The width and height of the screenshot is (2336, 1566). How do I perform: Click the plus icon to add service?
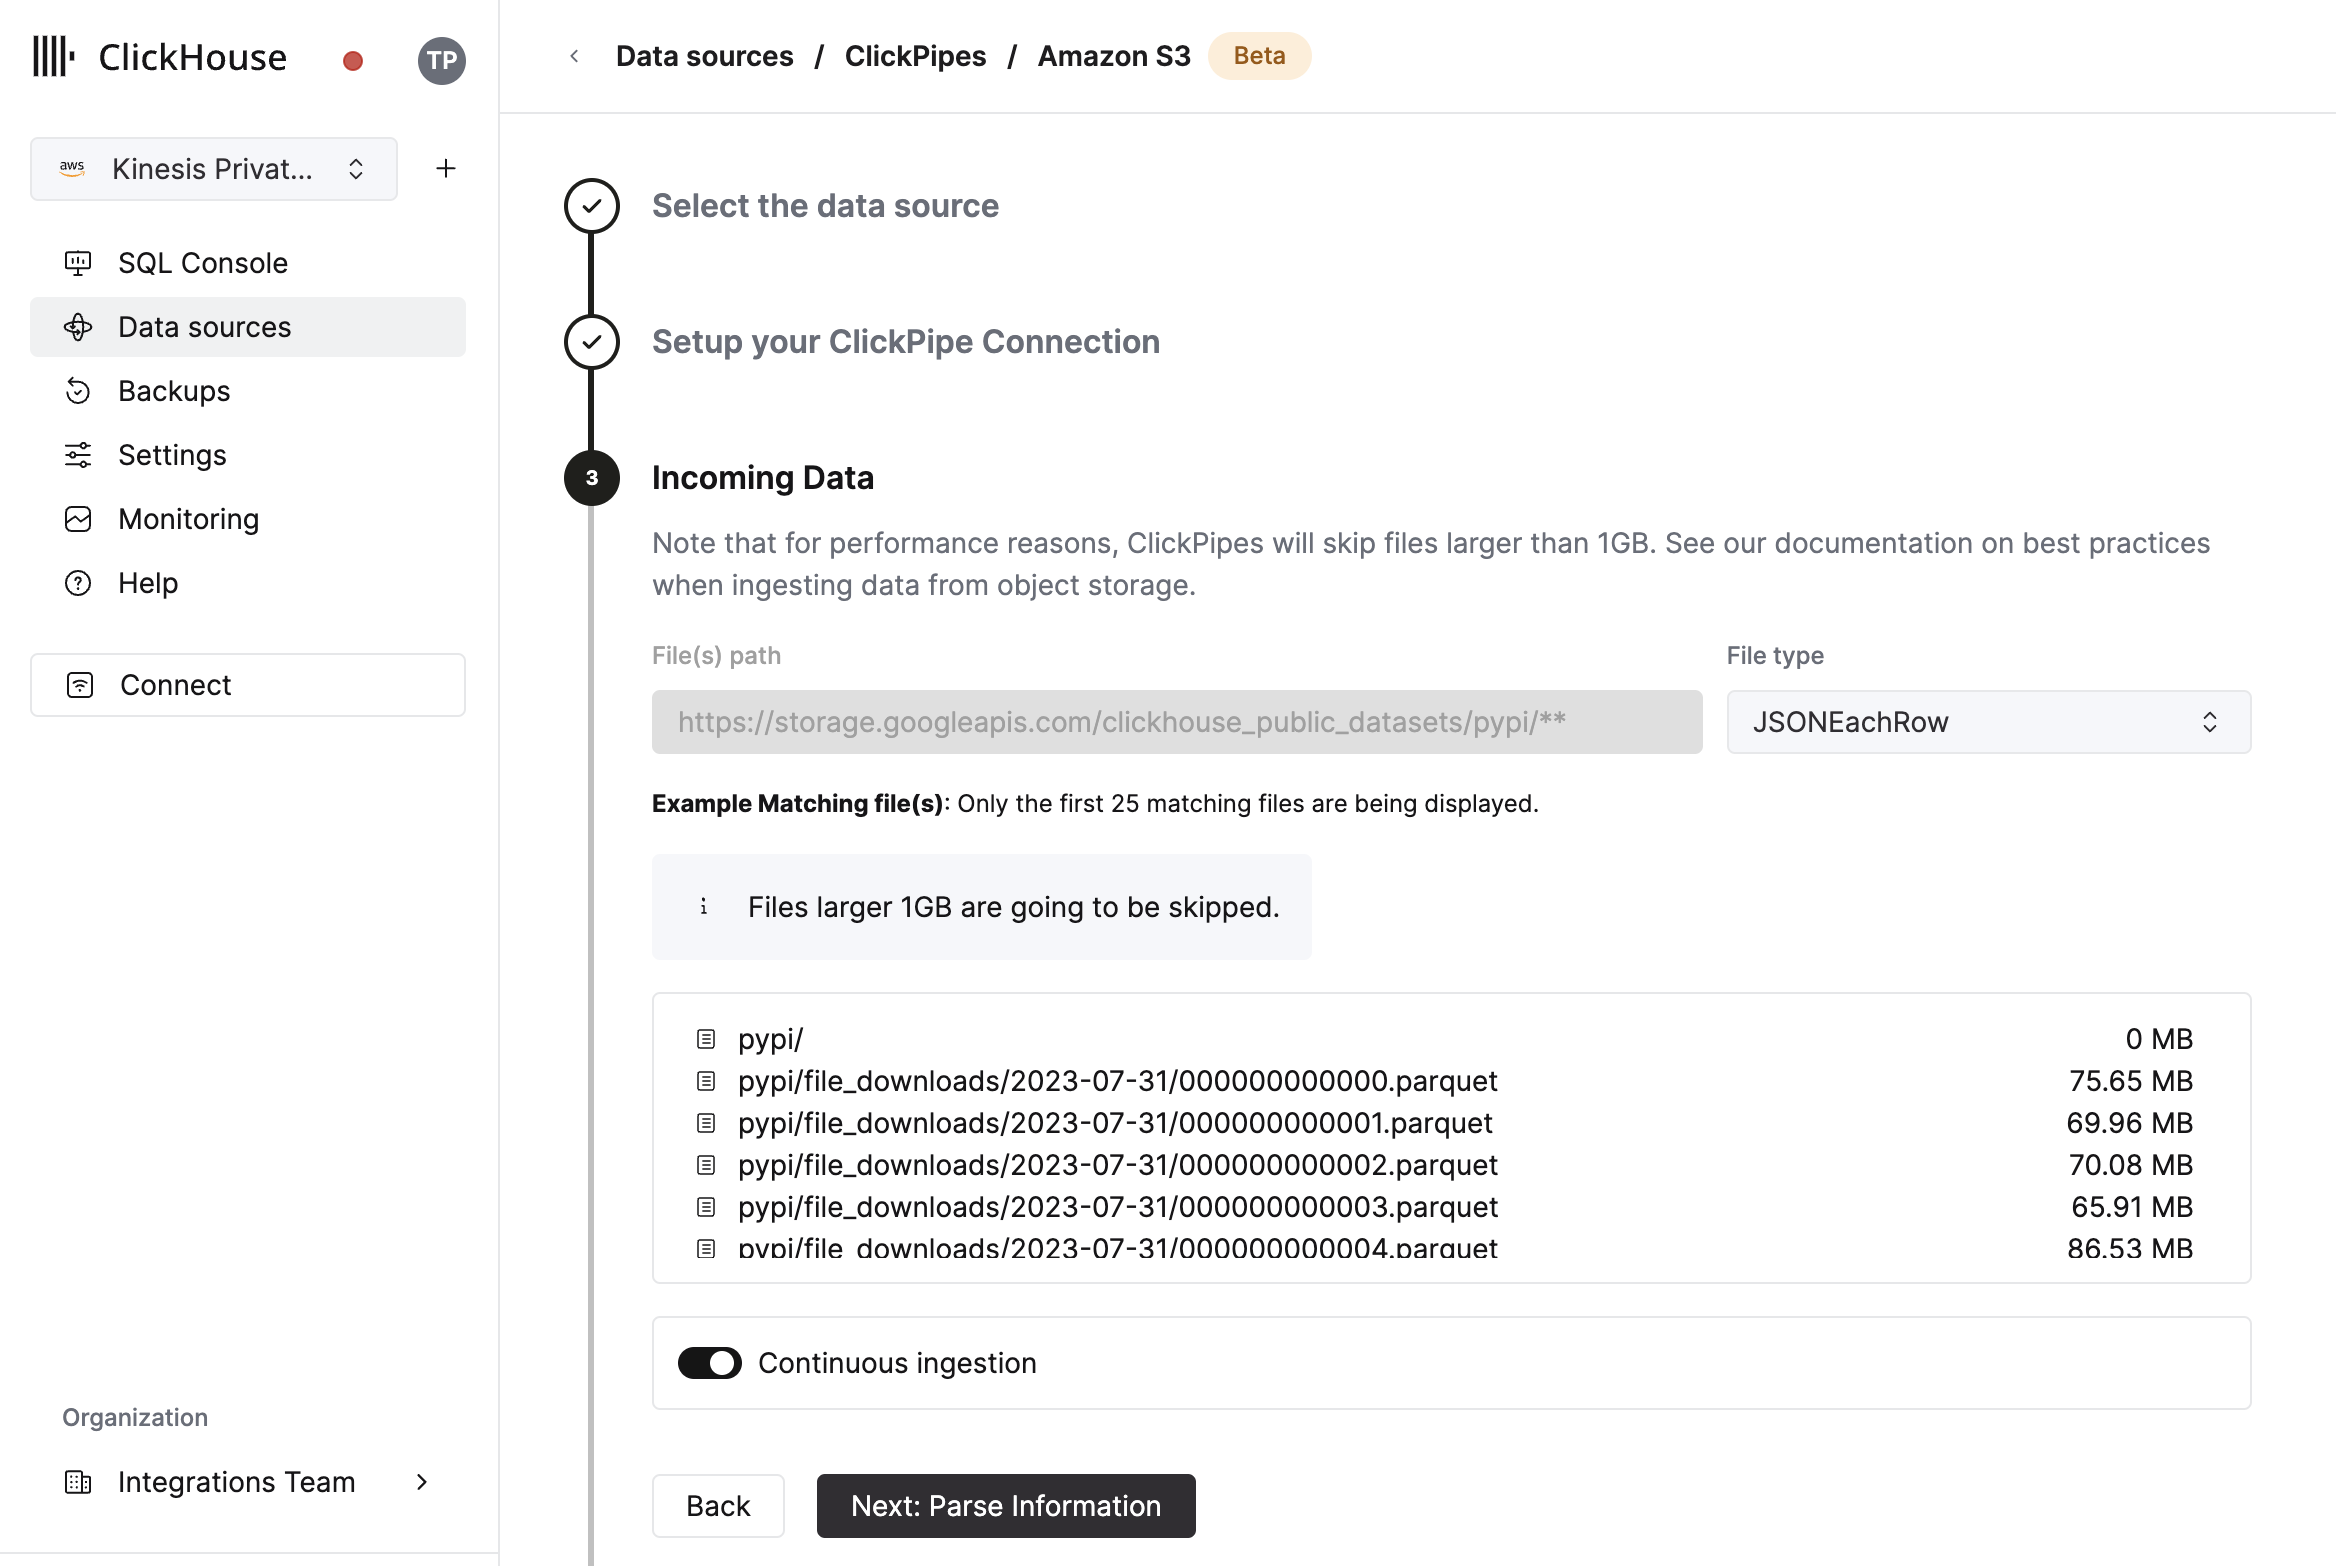446,169
